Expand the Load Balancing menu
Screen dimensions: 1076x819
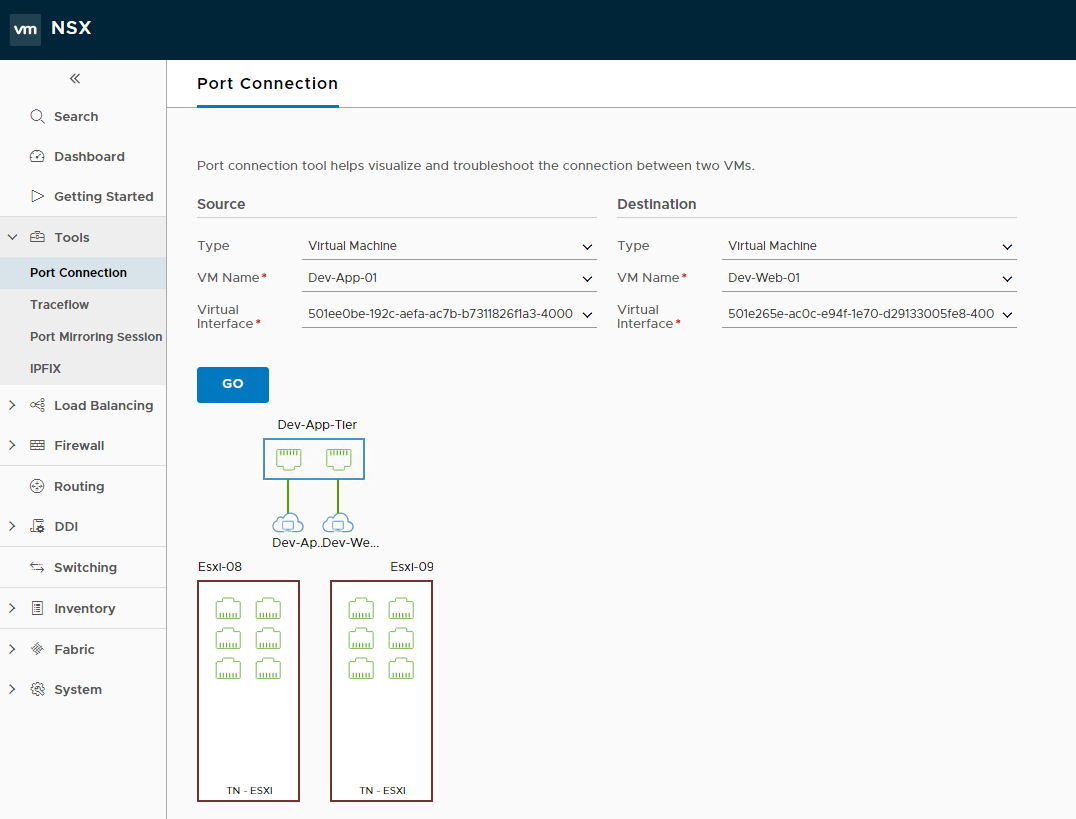[x=12, y=406]
